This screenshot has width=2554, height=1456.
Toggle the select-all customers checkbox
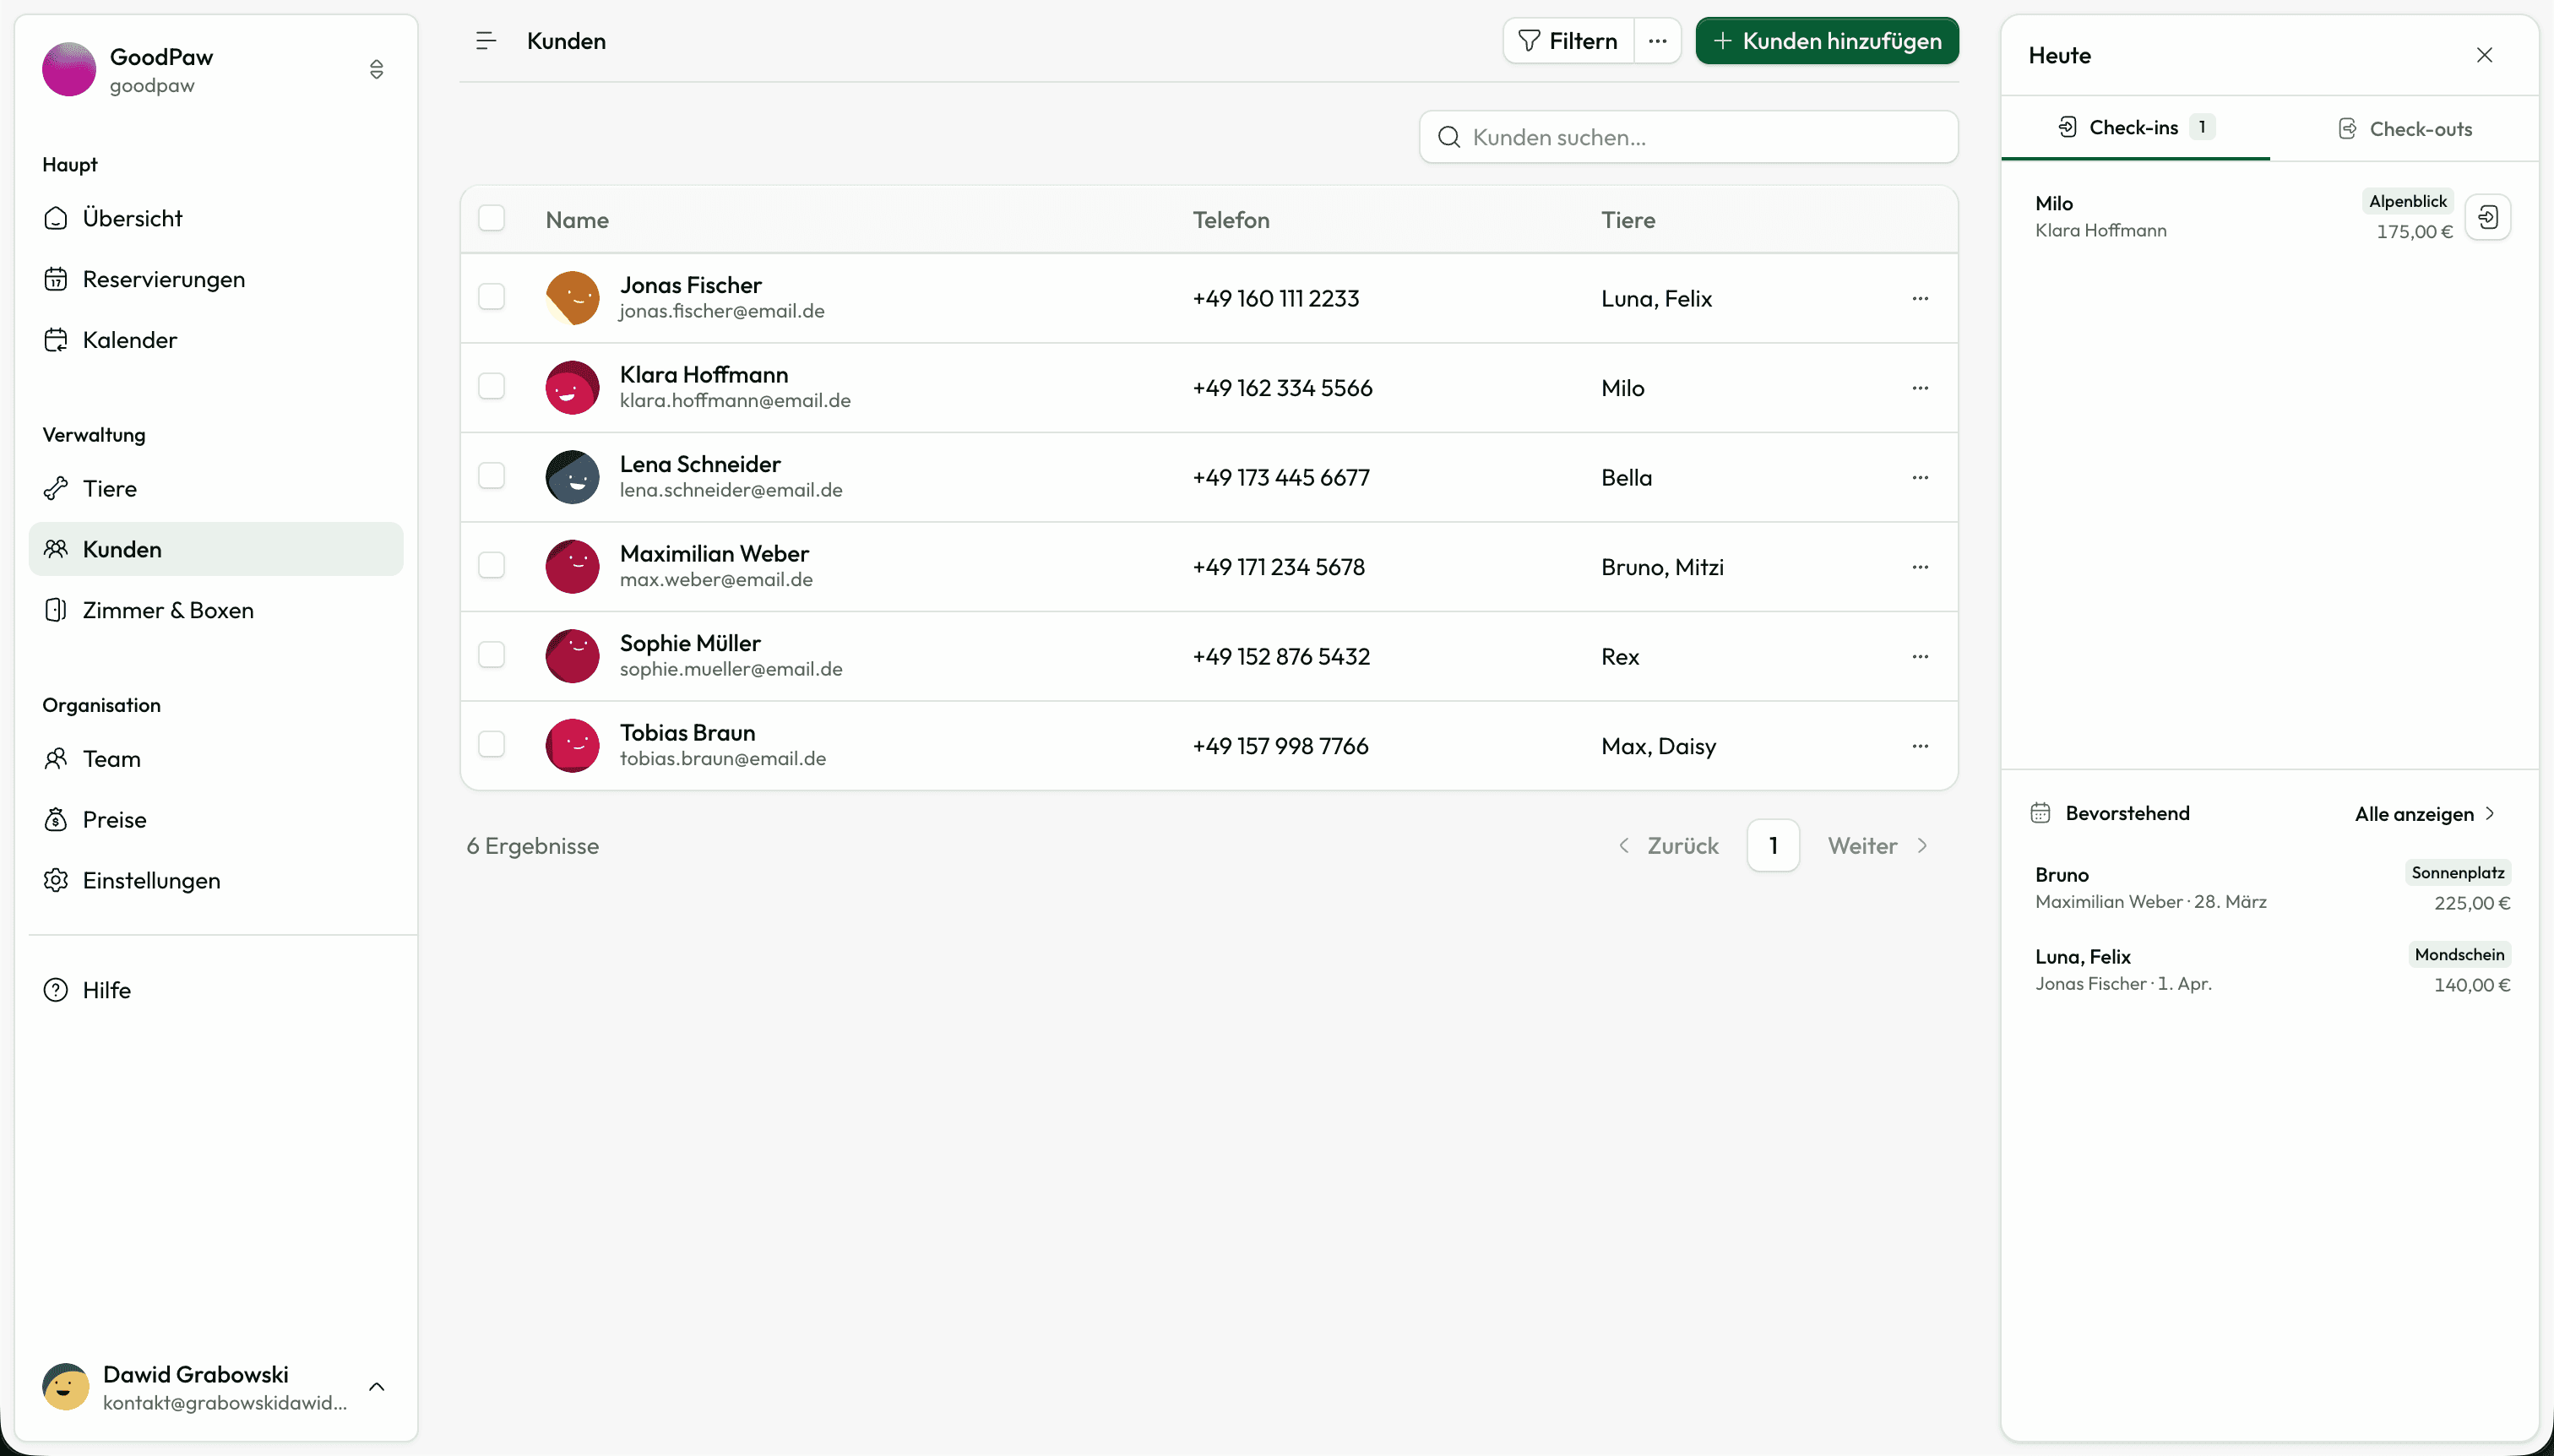(491, 219)
